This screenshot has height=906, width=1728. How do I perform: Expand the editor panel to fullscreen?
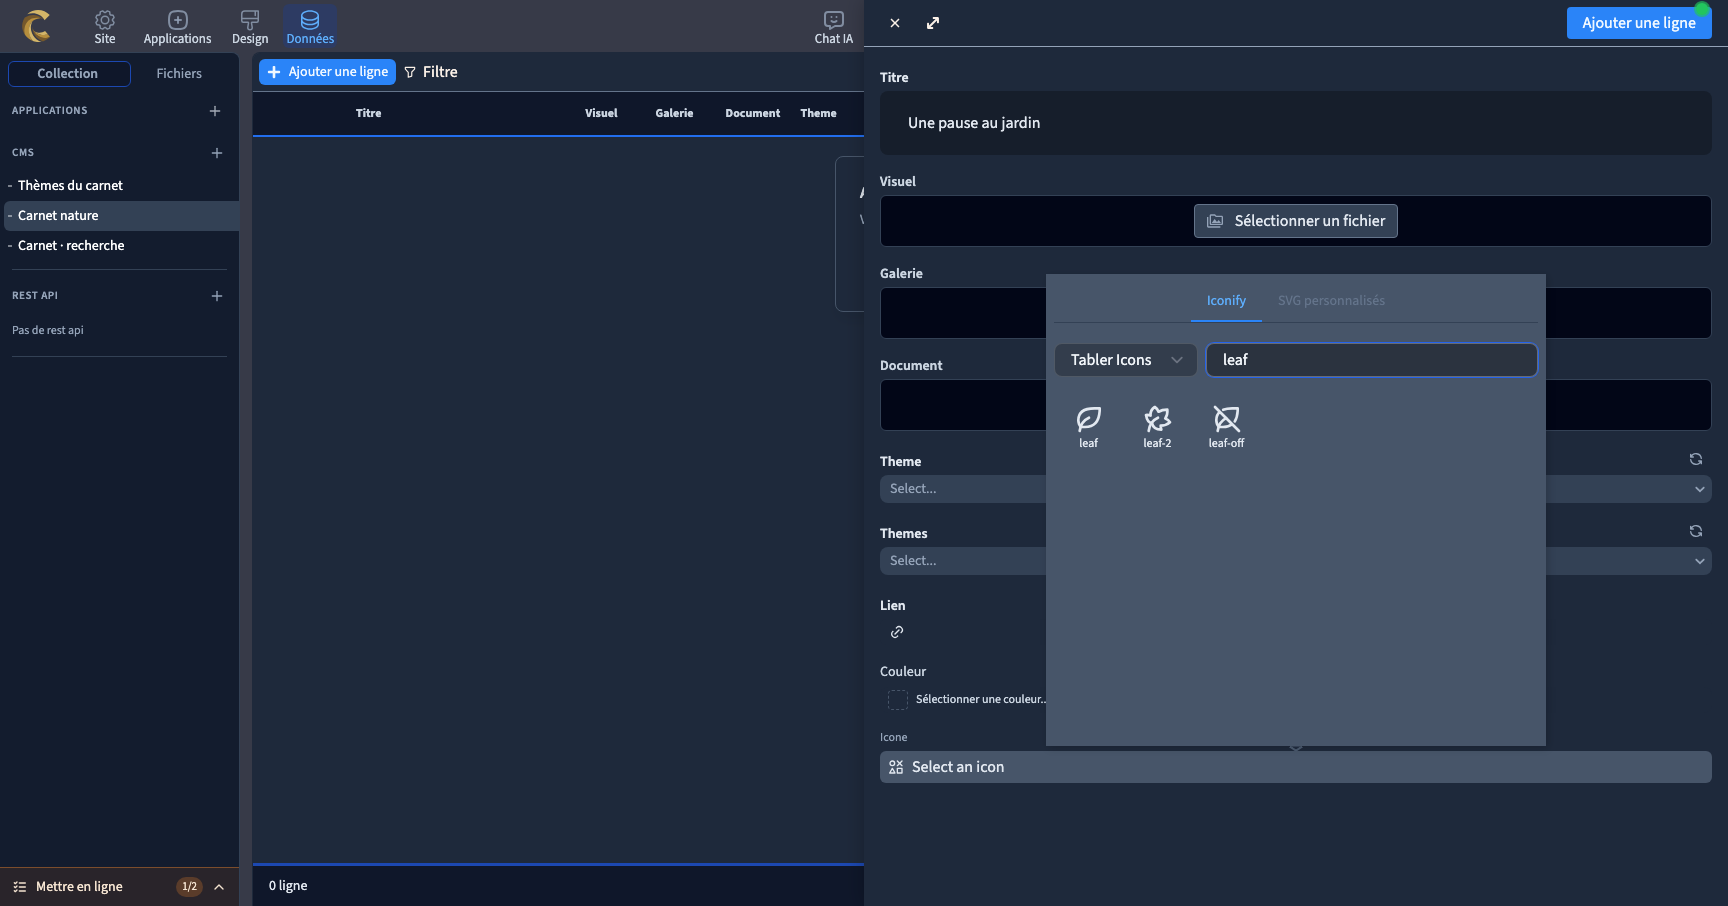933,23
